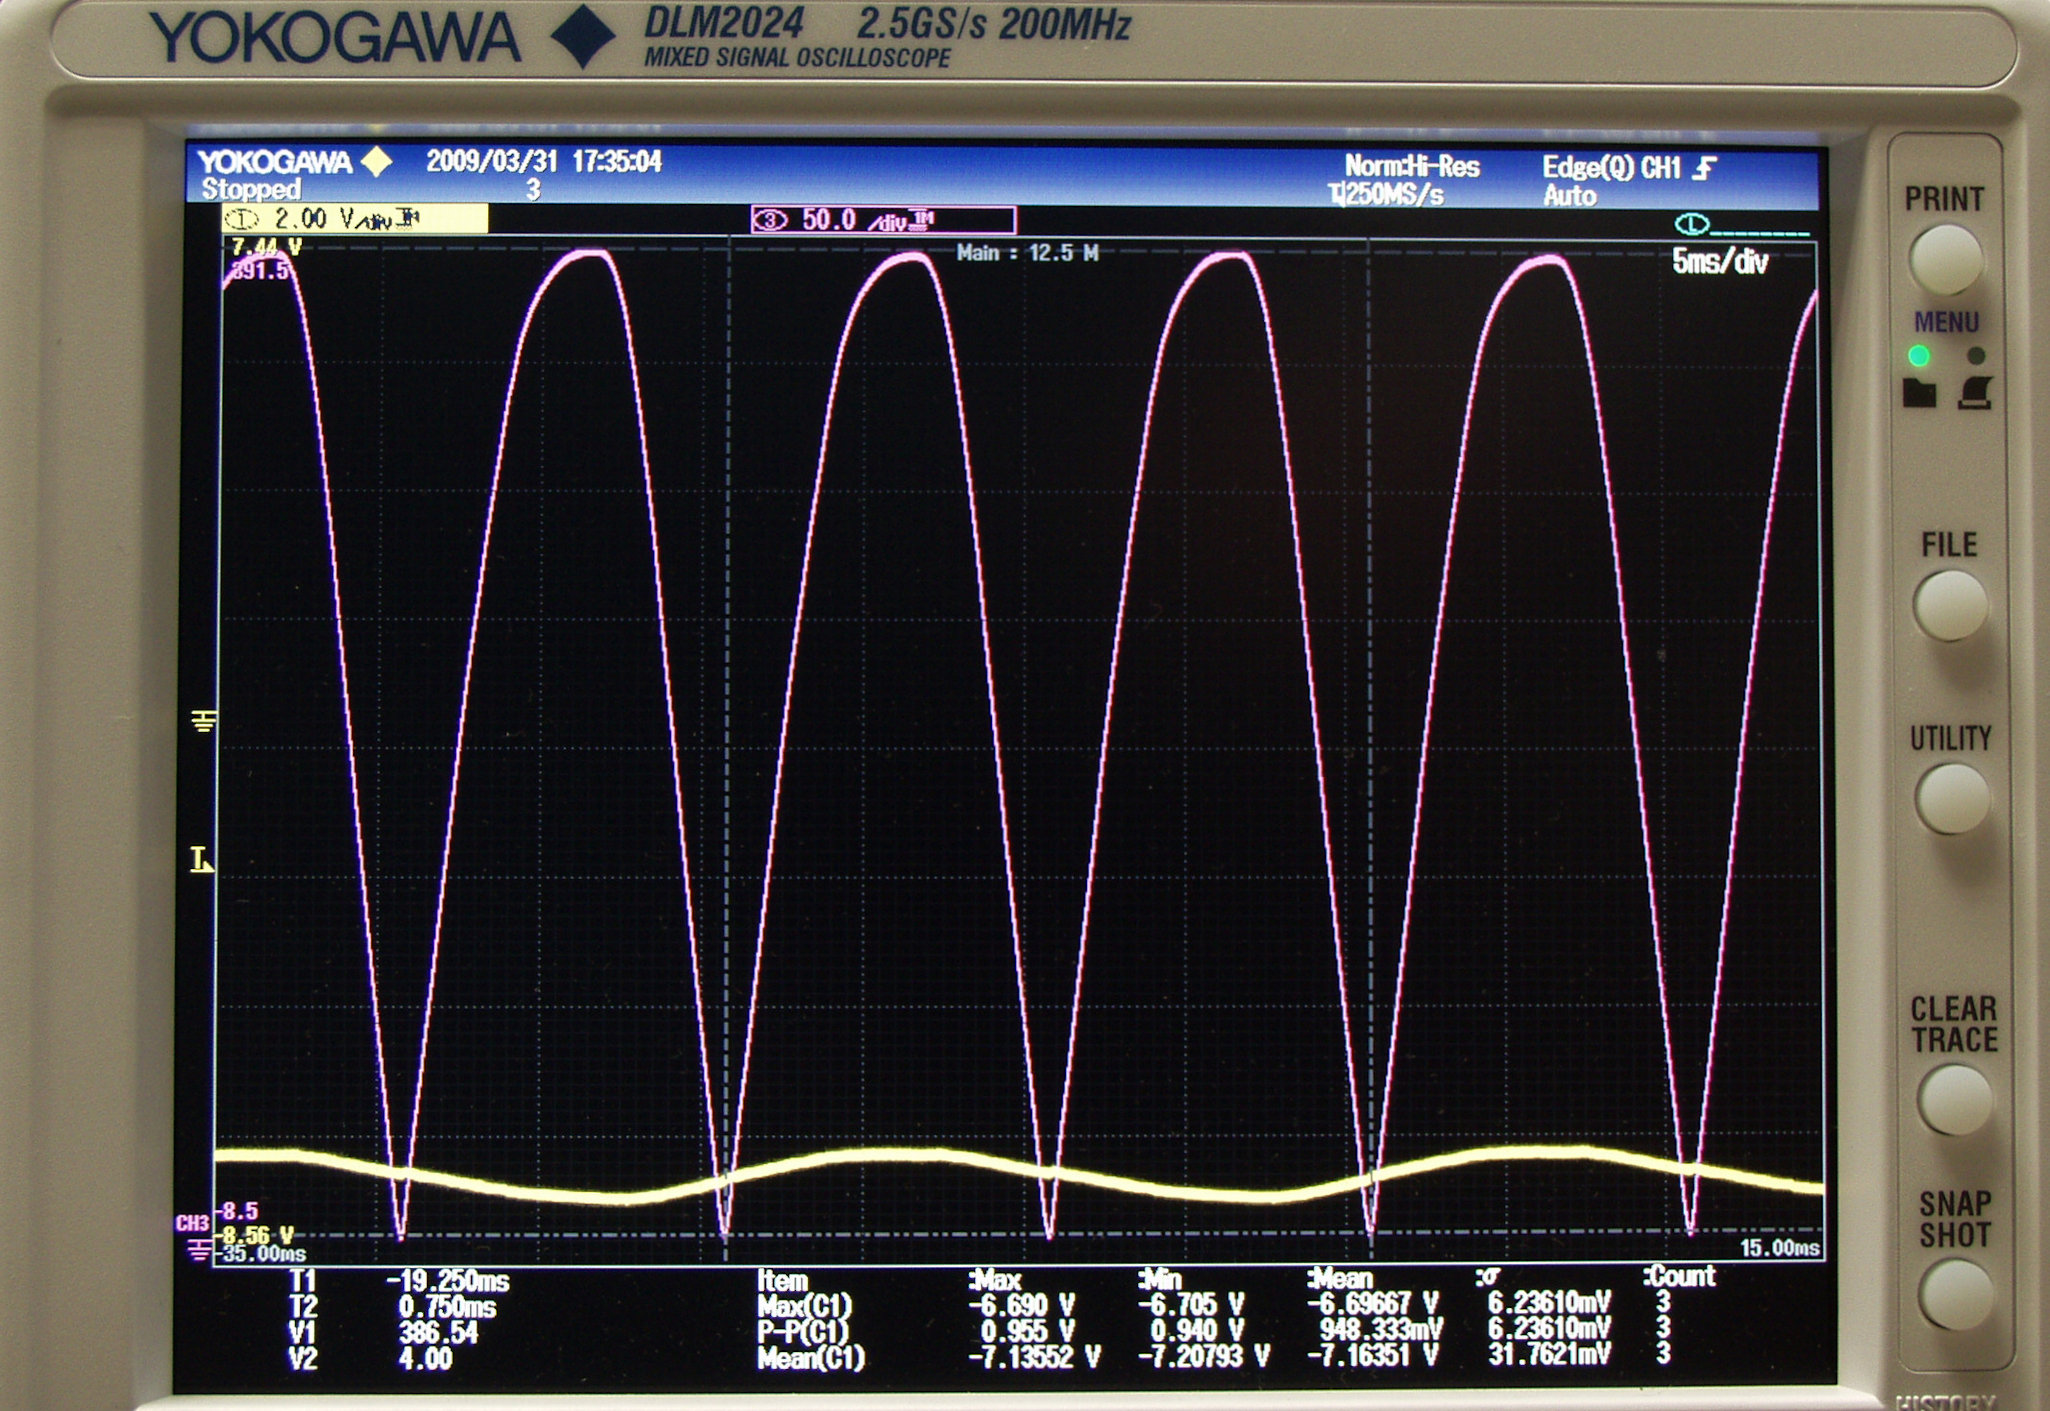Select the yellow CH1 ground marker icon
The image size is (2050, 1411).
coord(203,721)
